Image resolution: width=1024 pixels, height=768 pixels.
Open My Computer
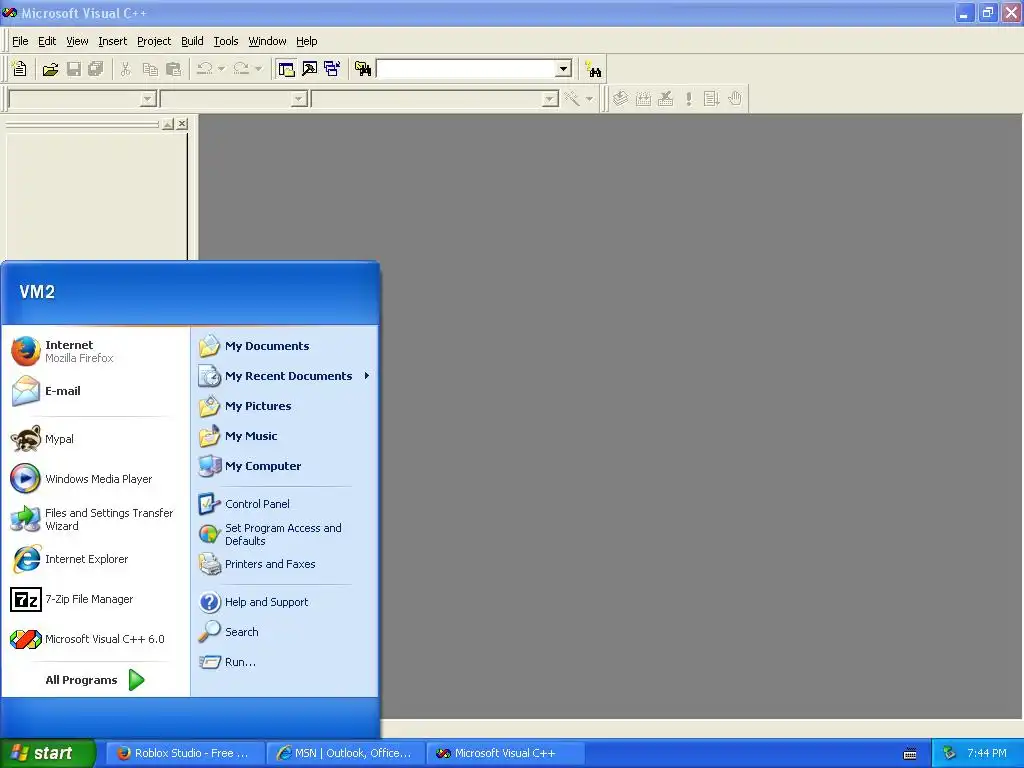click(x=284, y=466)
